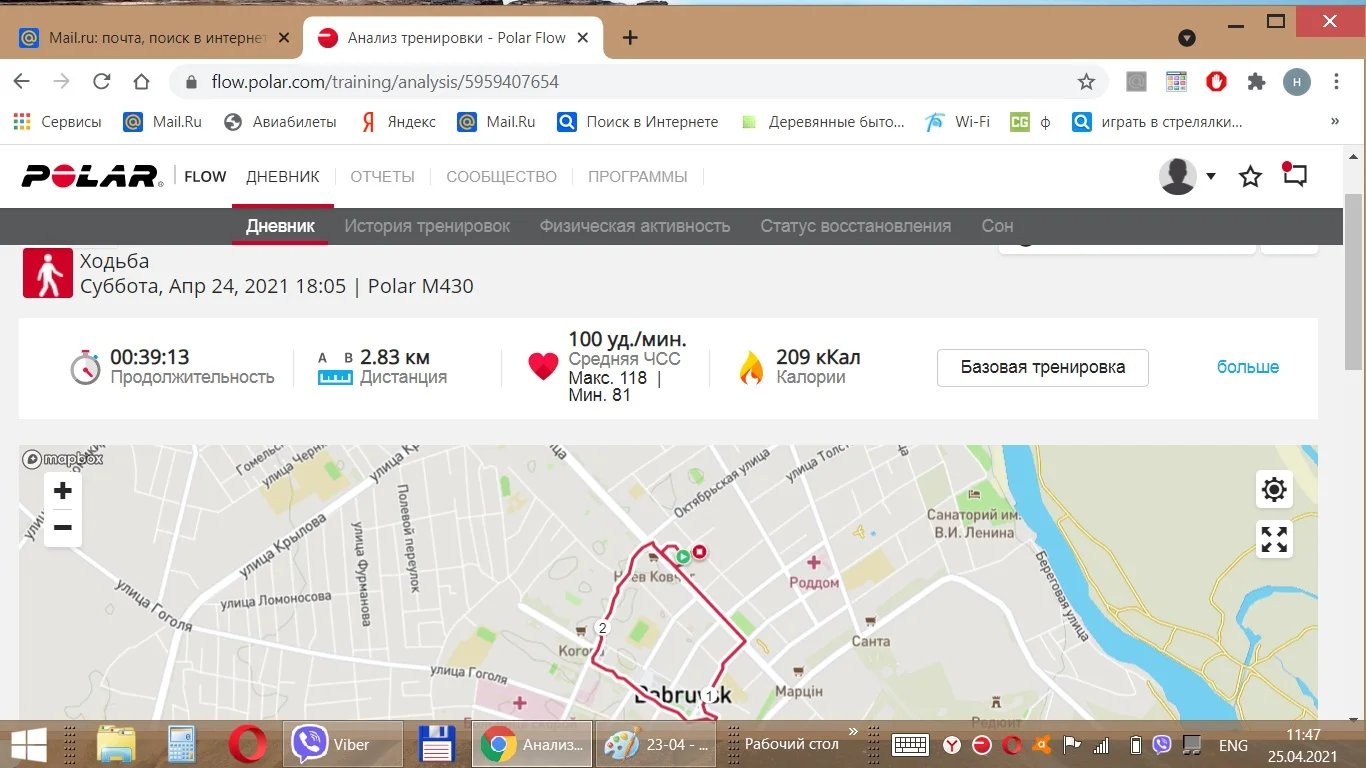The height and width of the screenshot is (768, 1366).
Task: Open the Поиск в Интернете bookmark
Action: pos(638,122)
